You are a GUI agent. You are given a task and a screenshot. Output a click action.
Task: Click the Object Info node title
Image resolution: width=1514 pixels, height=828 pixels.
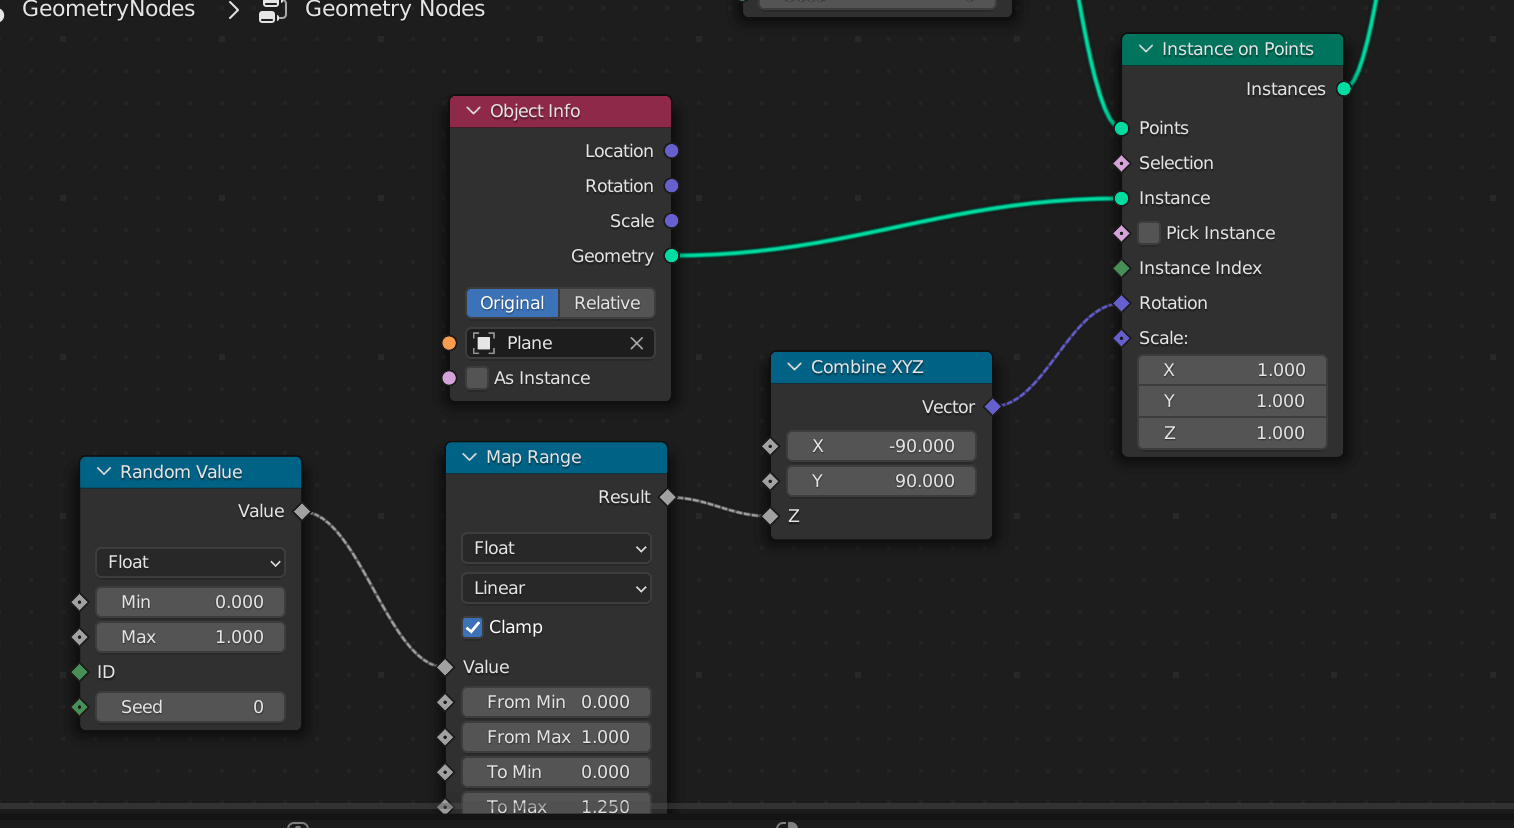click(535, 111)
